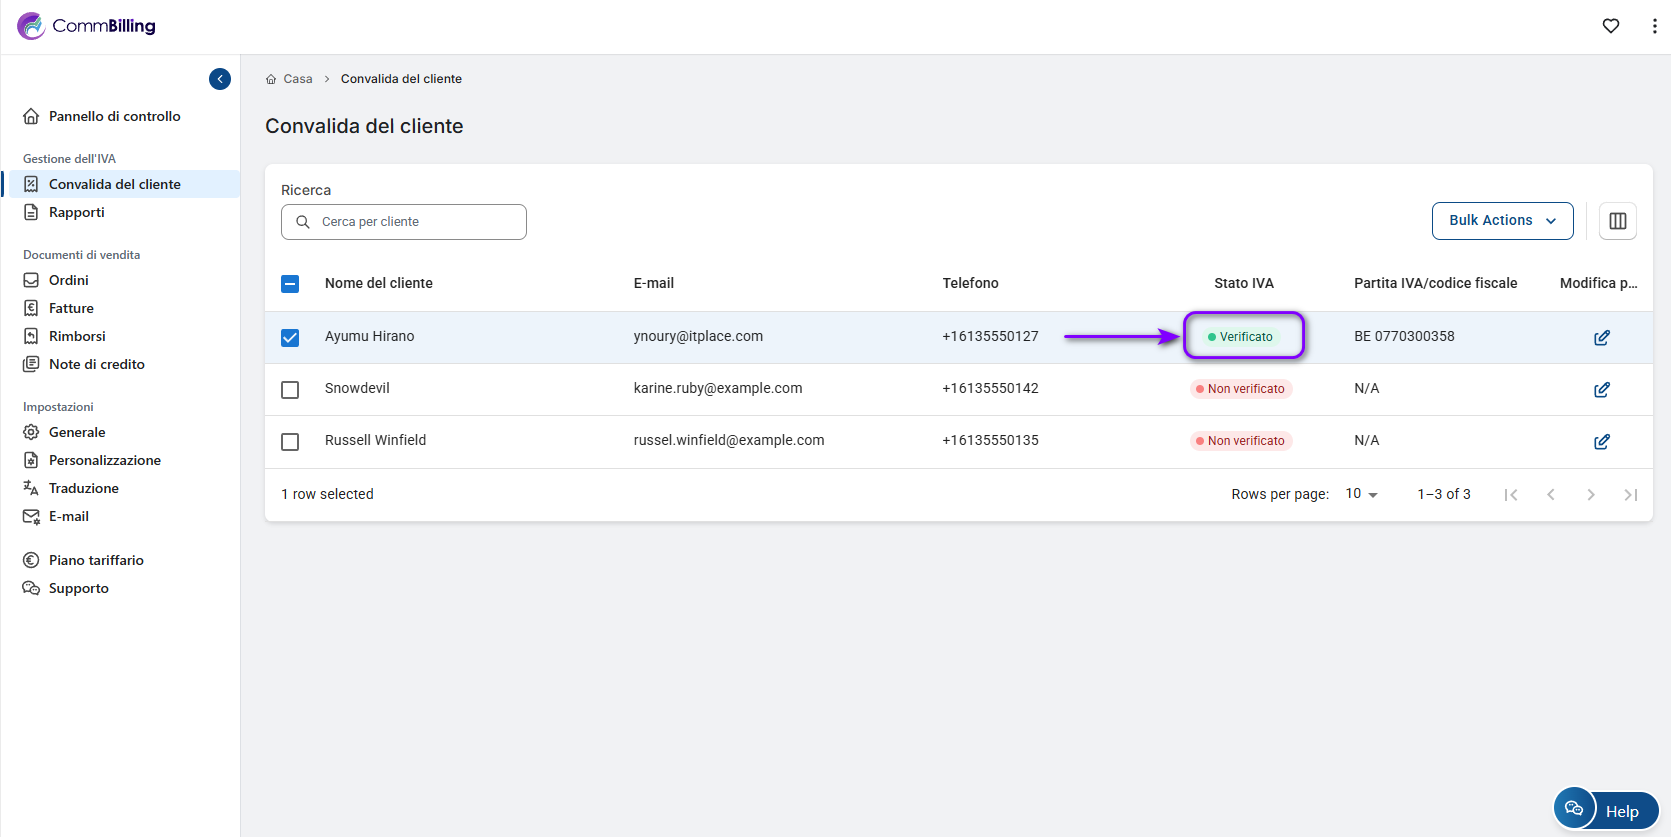The height and width of the screenshot is (837, 1671).
Task: Click the edit icon for Snowdevil row
Action: pyautogui.click(x=1601, y=390)
